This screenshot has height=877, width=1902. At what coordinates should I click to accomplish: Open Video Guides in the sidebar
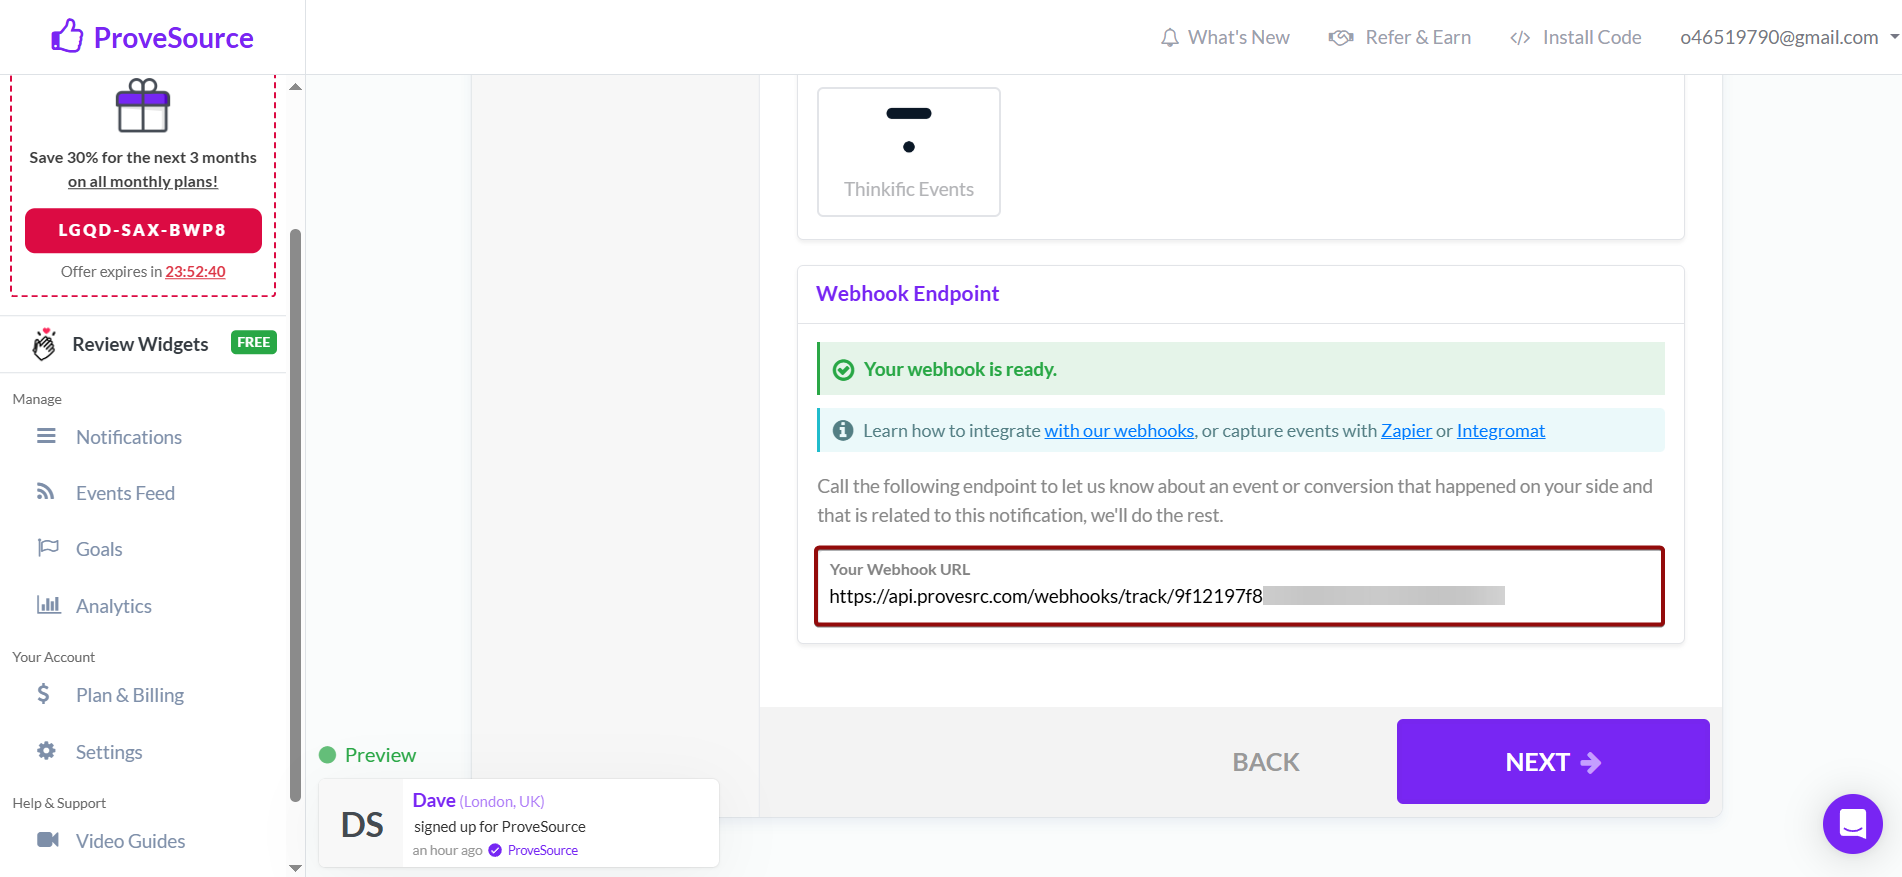[130, 841]
